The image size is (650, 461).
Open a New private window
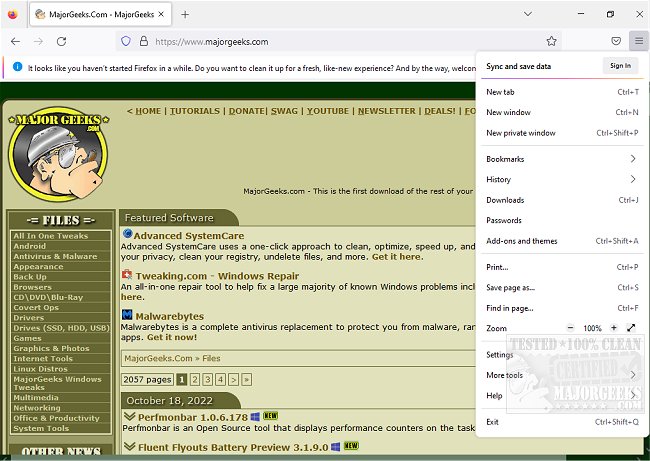[x=563, y=133]
